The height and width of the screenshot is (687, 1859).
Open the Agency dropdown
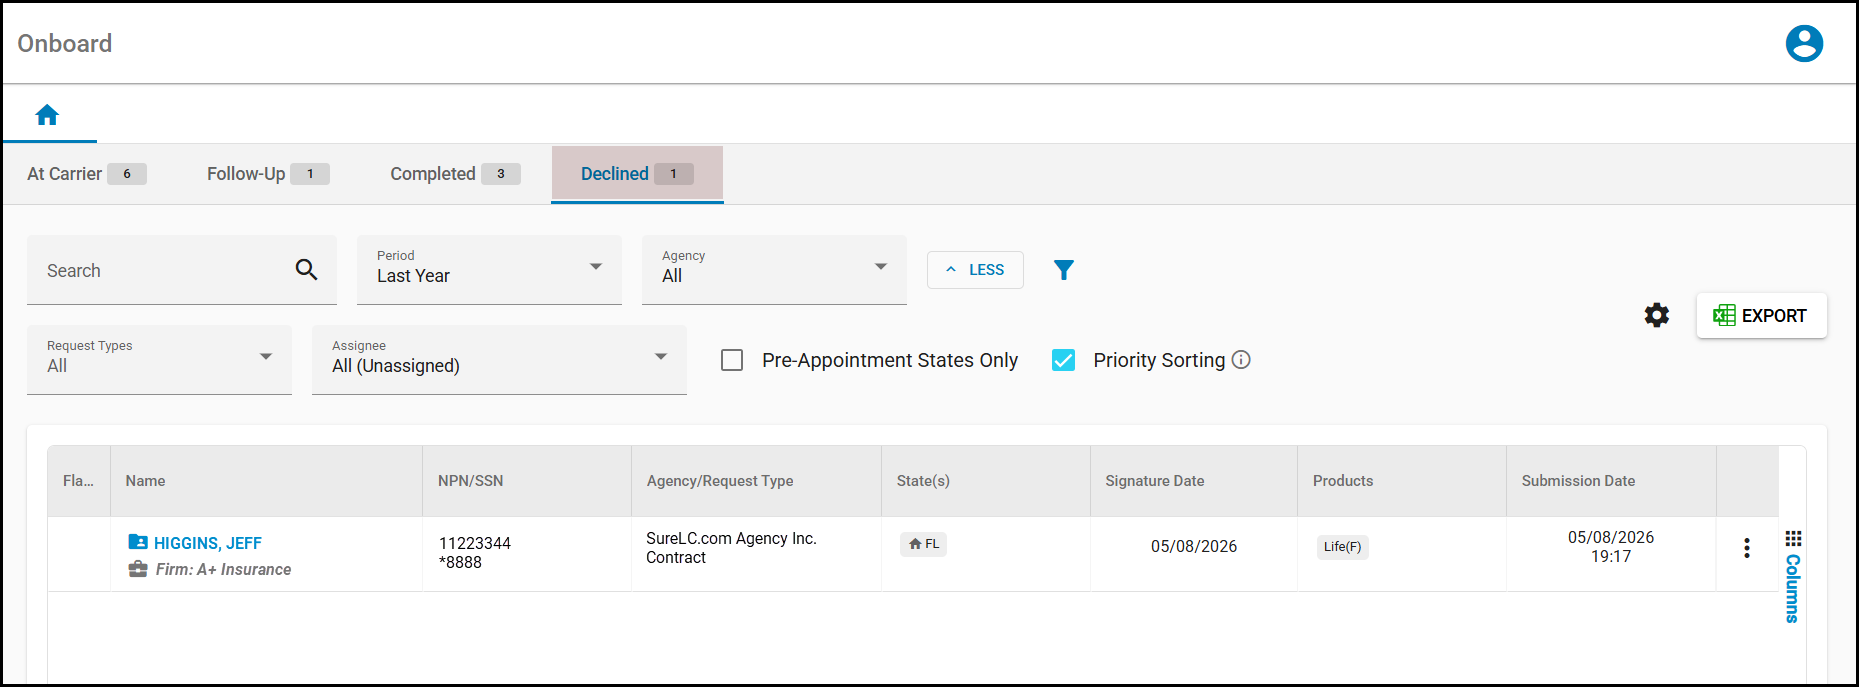tap(774, 270)
